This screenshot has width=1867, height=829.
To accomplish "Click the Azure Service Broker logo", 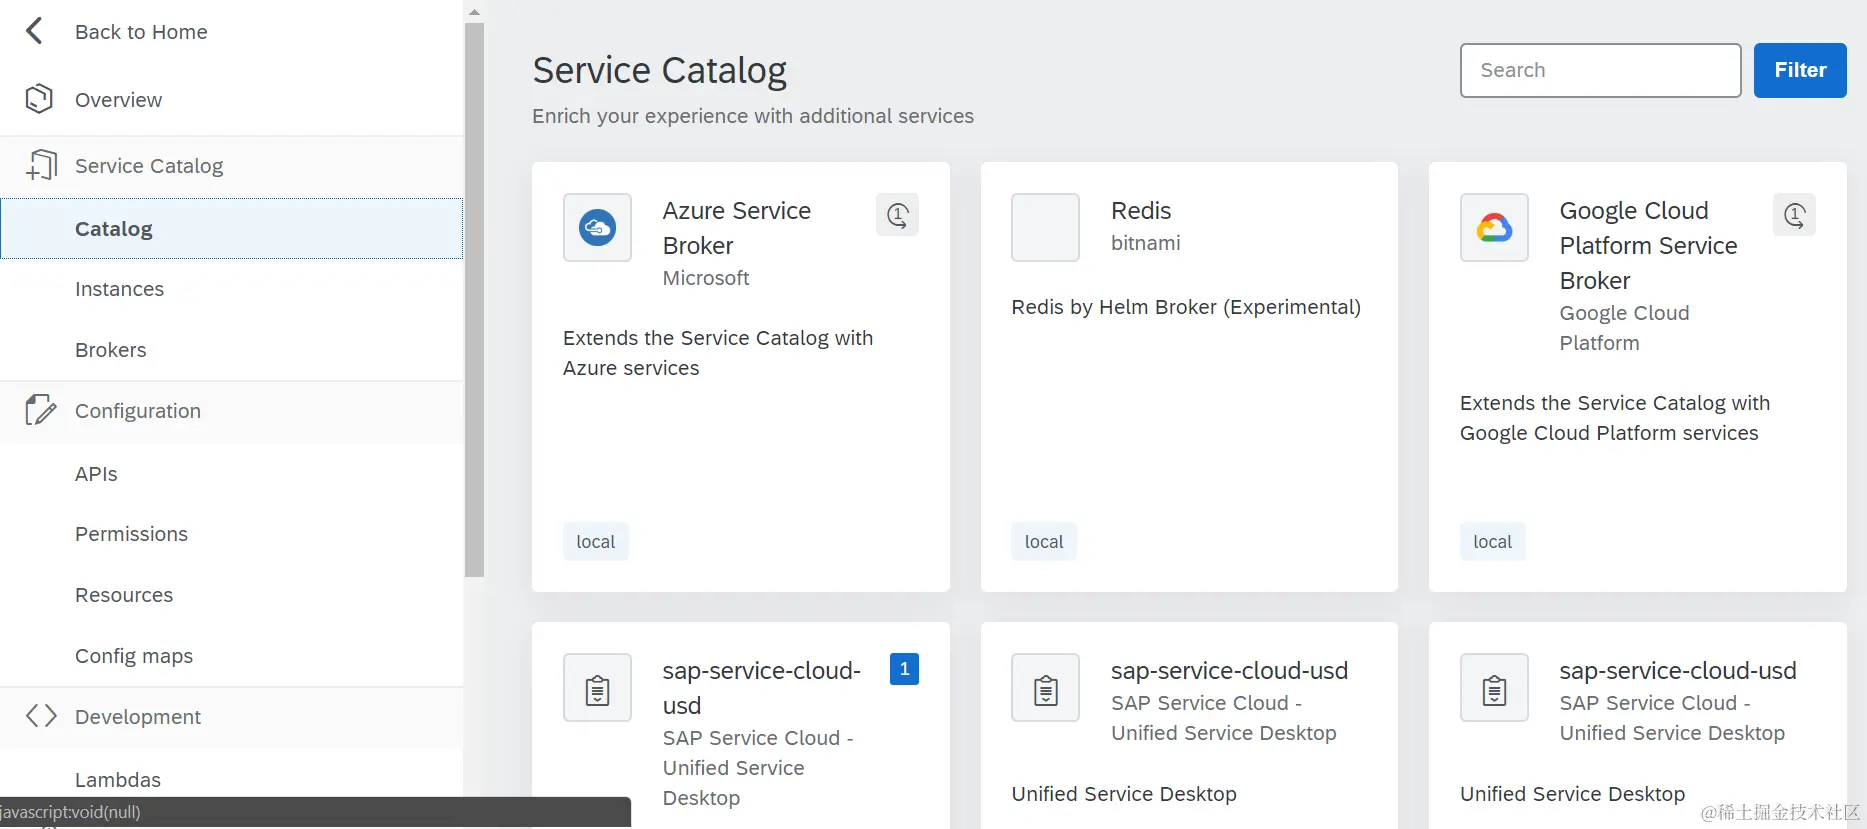I will [x=597, y=228].
